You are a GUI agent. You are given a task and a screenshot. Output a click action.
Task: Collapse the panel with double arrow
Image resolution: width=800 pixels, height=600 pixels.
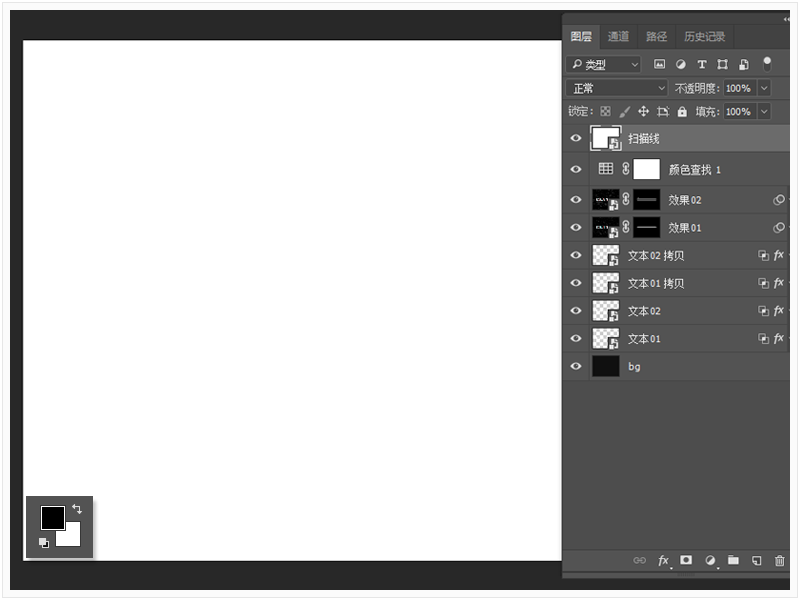786,19
